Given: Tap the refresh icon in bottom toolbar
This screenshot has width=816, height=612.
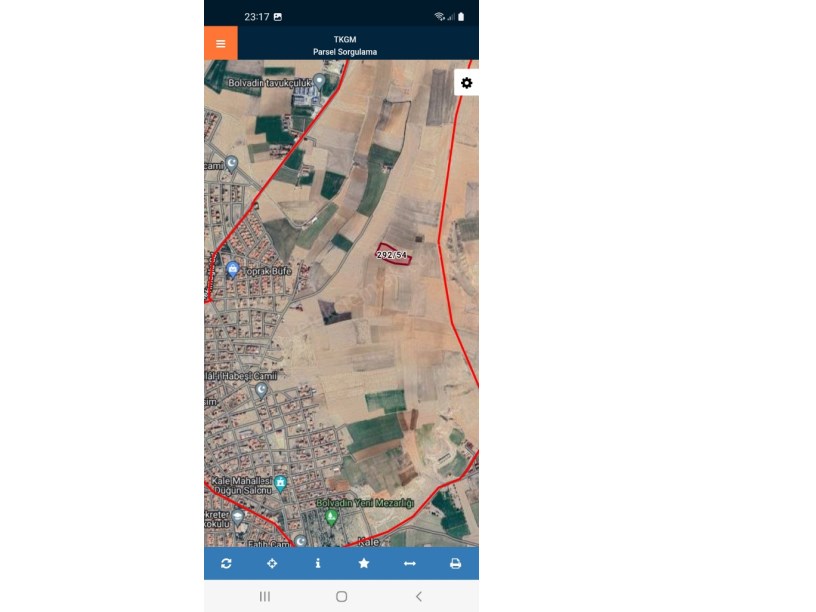Looking at the screenshot, I should [x=226, y=564].
